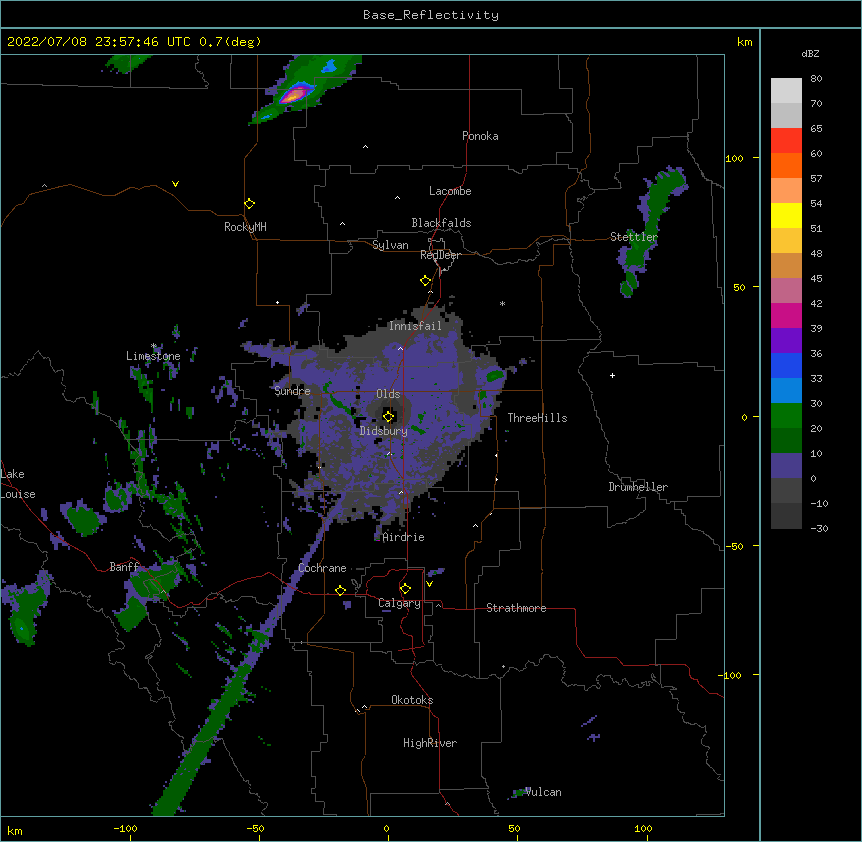The height and width of the screenshot is (842, 862).
Task: Click the white plus marker north of Drumheller
Action: coord(612,375)
